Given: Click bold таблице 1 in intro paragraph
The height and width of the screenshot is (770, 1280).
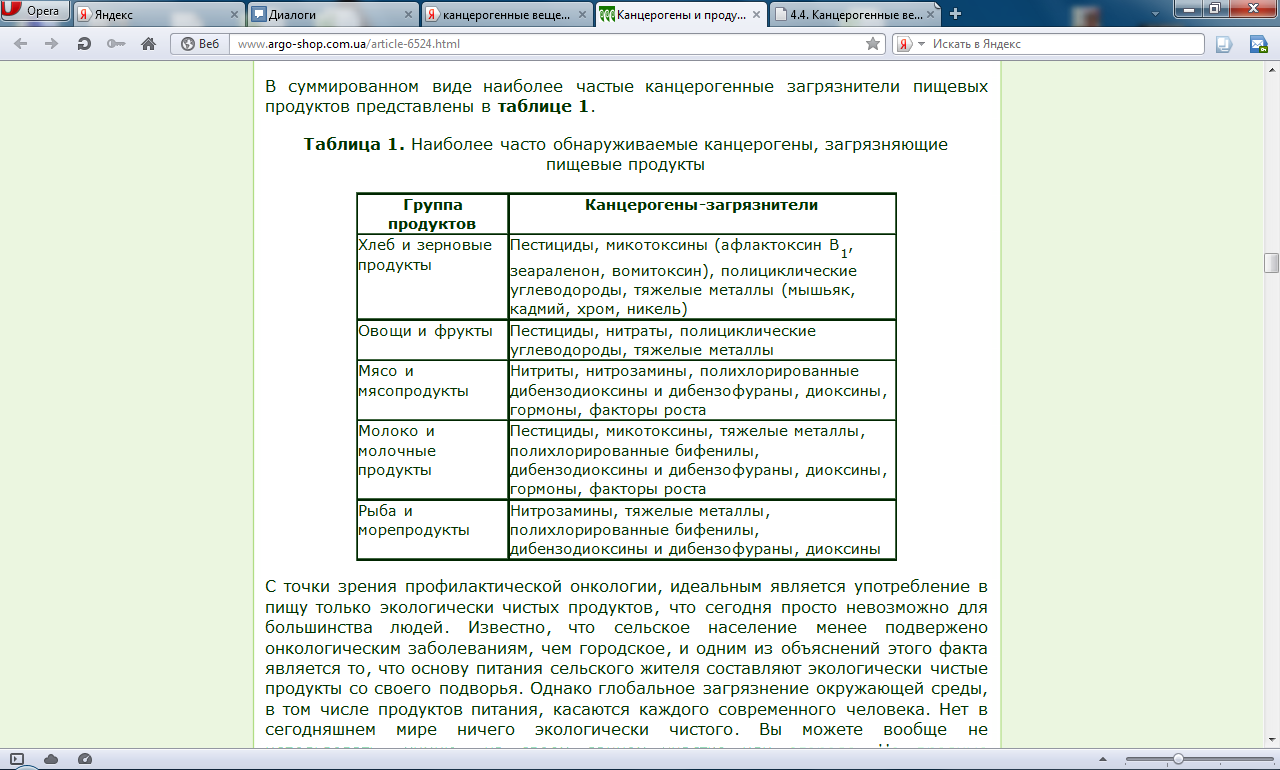Looking at the screenshot, I should pos(545,106).
